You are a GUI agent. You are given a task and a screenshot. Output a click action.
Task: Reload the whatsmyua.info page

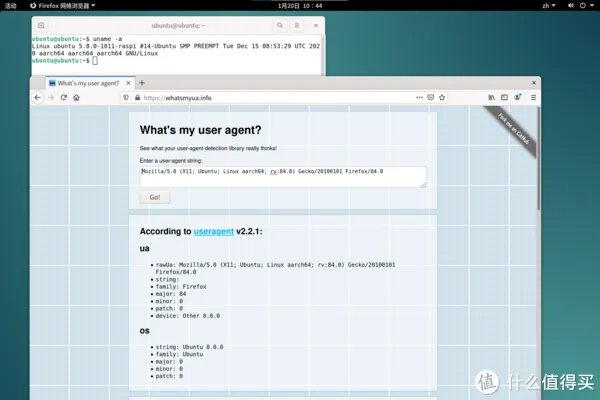click(x=63, y=98)
